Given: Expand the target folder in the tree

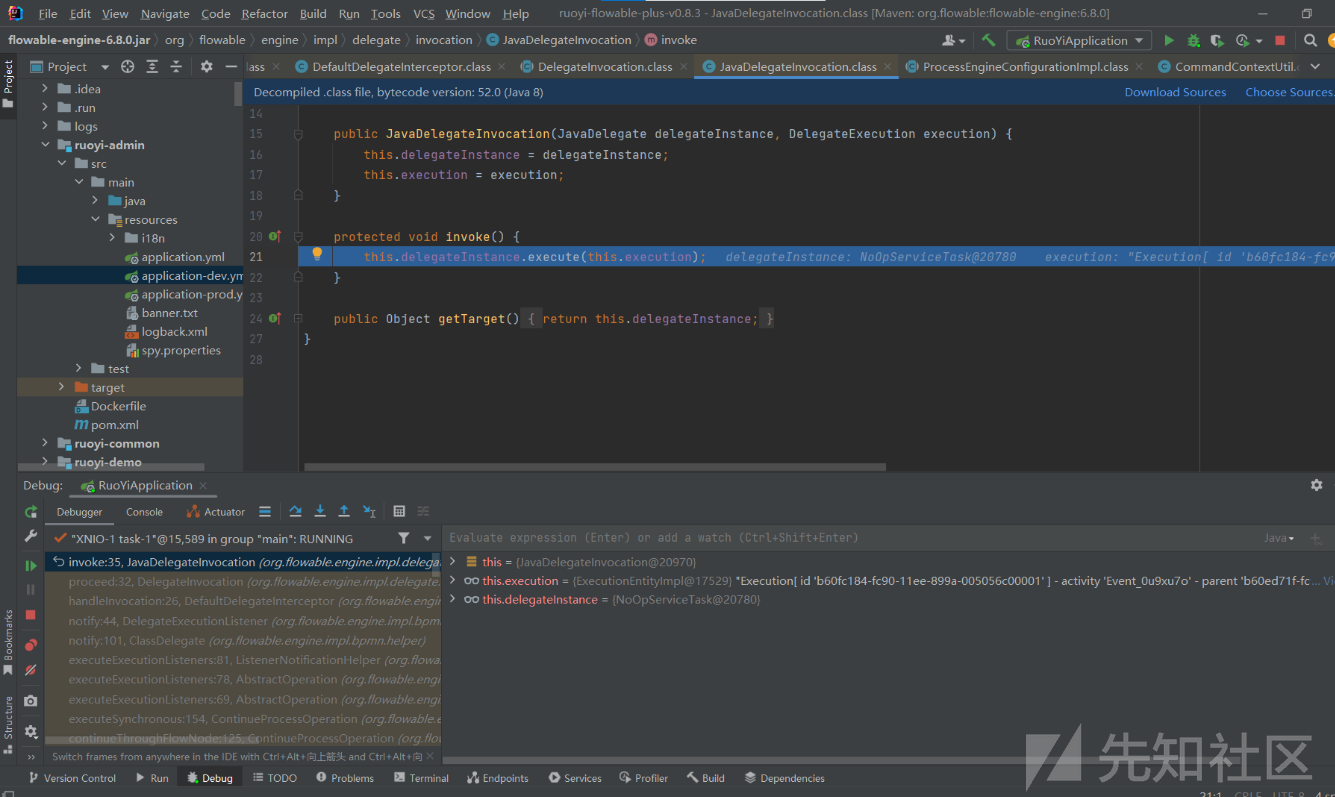Looking at the screenshot, I should coord(62,387).
